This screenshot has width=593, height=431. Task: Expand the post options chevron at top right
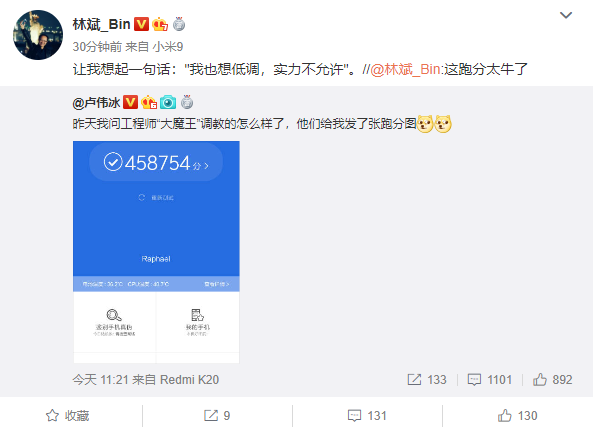point(566,15)
